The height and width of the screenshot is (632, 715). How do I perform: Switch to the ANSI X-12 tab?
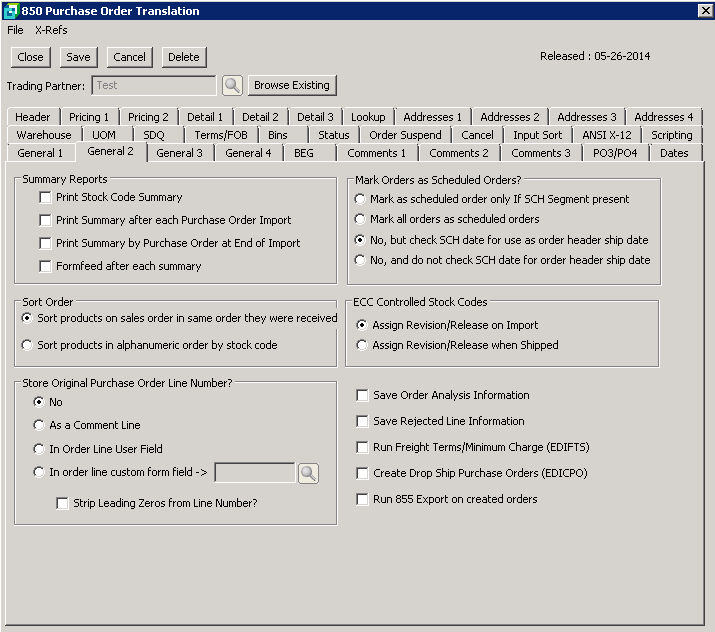[x=607, y=135]
